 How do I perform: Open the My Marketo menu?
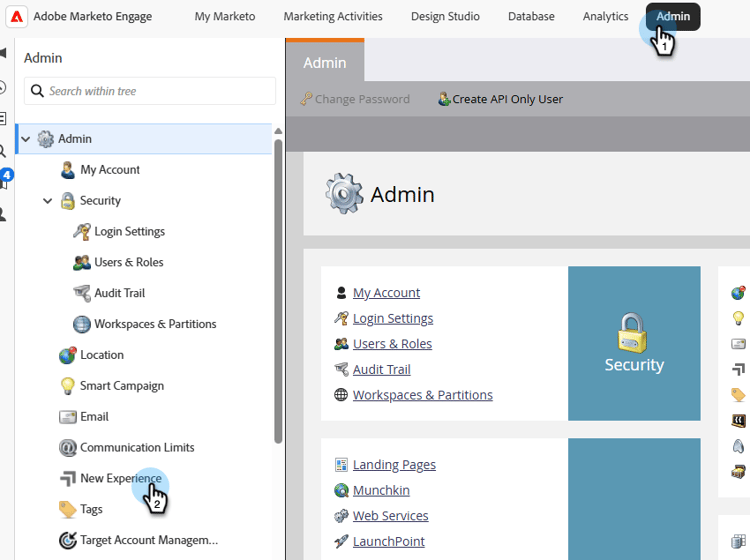[x=225, y=16]
